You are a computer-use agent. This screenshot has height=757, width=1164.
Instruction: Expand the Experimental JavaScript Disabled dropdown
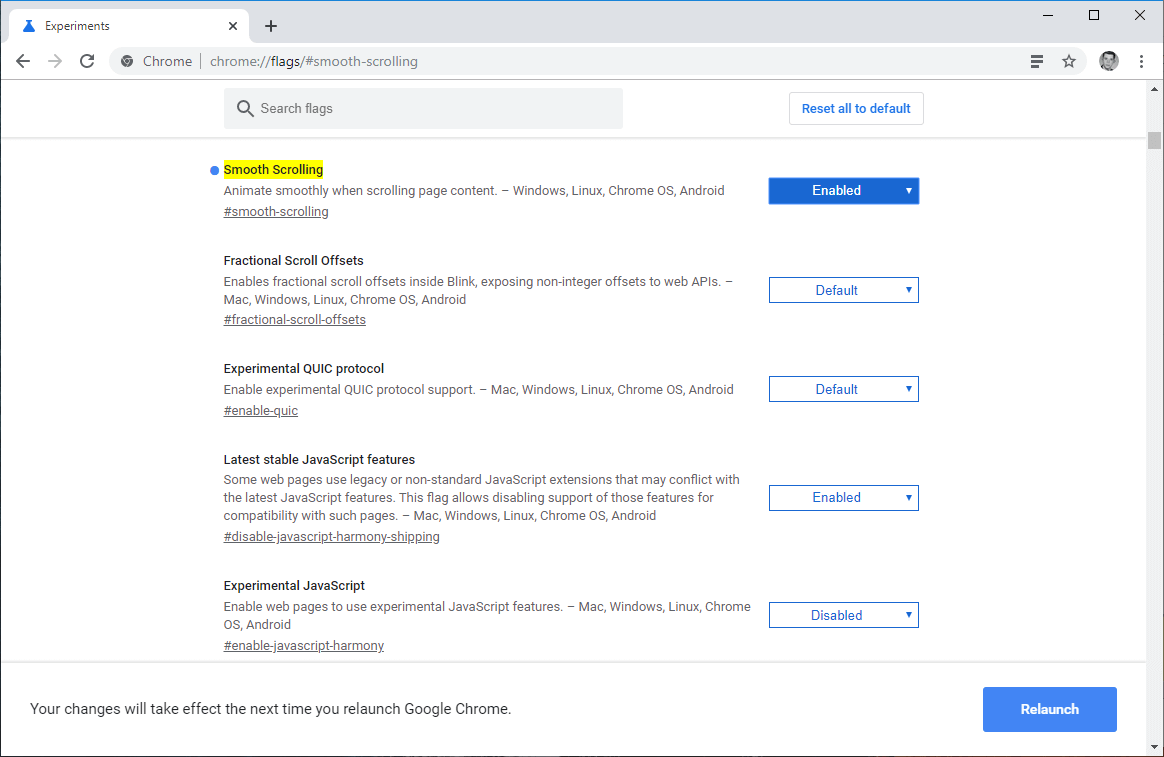(843, 615)
